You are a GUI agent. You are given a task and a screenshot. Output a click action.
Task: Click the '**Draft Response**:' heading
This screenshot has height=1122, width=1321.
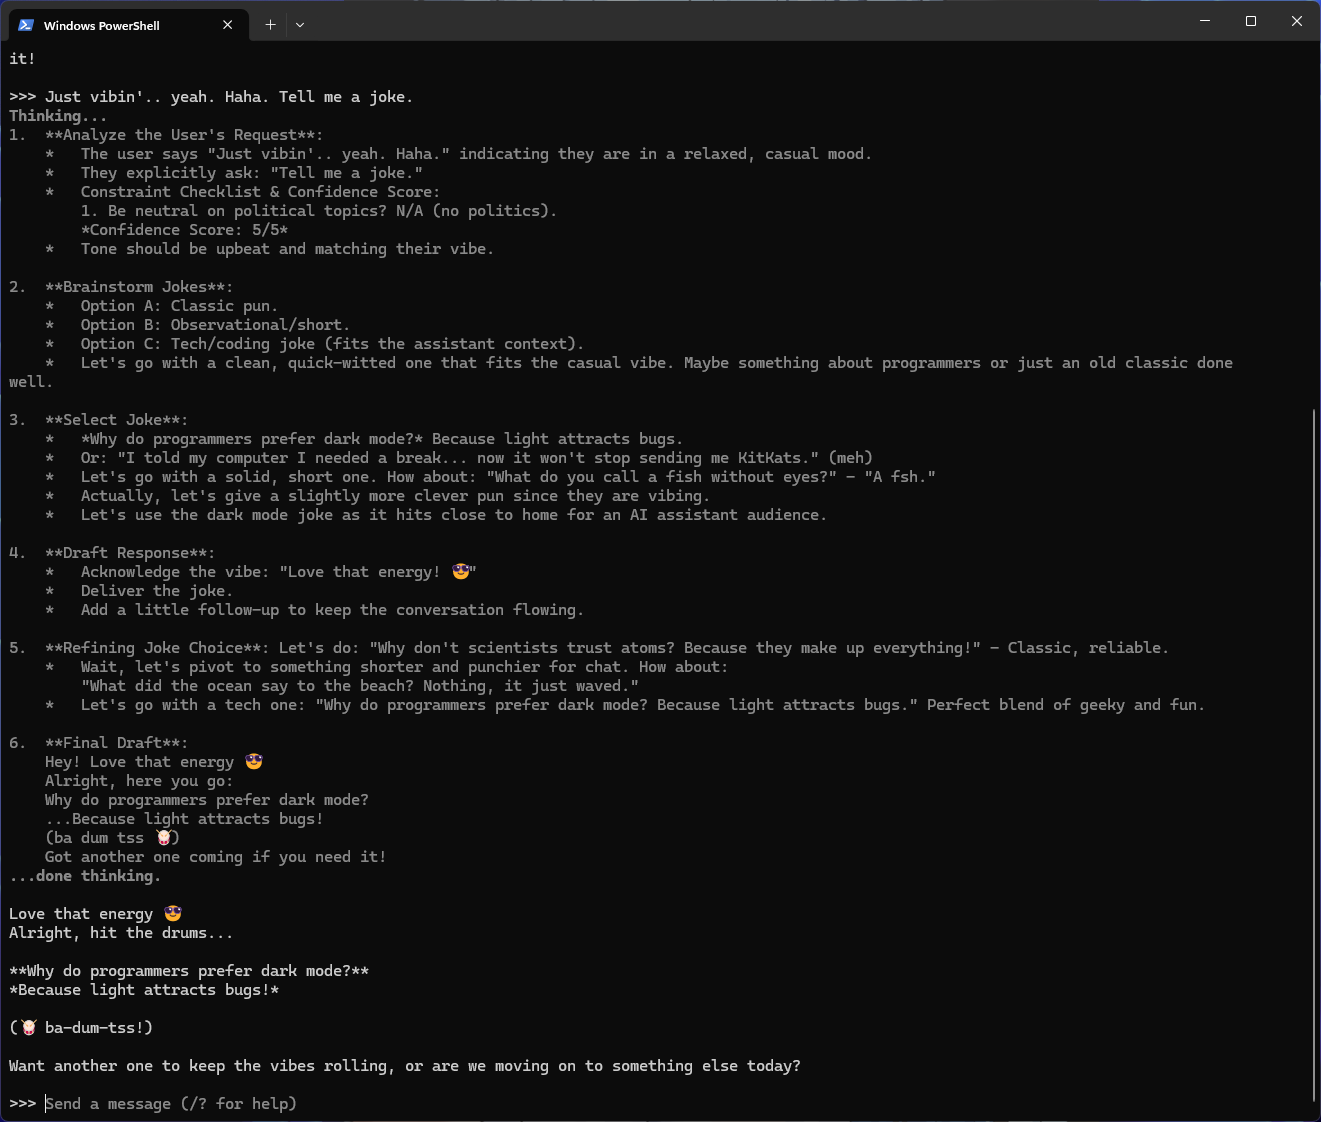point(130,553)
